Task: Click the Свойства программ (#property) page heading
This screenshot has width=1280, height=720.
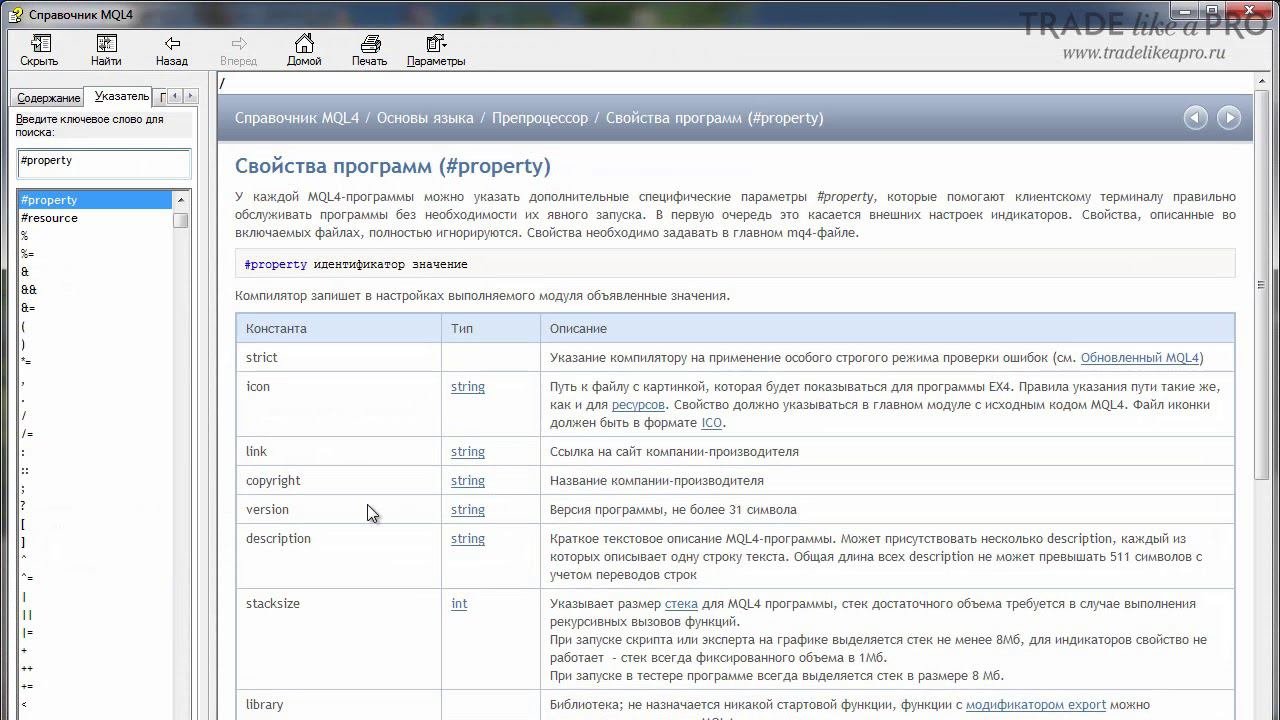Action: click(x=393, y=166)
